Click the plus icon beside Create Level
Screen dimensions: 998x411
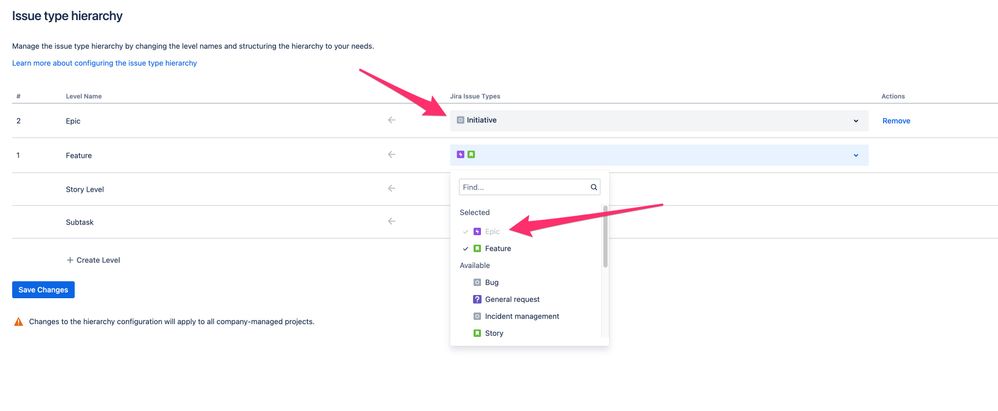click(70, 260)
